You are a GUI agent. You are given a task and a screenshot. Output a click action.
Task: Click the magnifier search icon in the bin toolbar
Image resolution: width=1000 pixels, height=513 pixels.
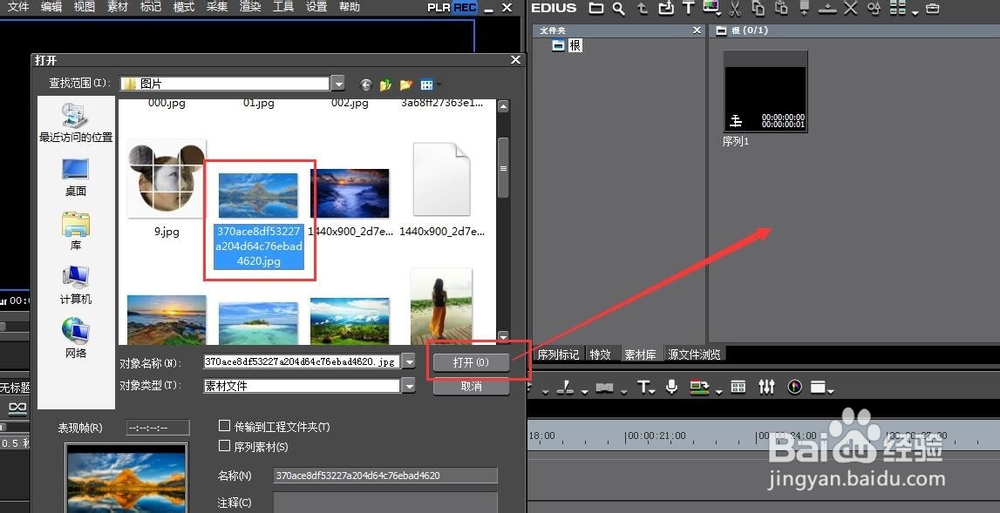pos(619,8)
